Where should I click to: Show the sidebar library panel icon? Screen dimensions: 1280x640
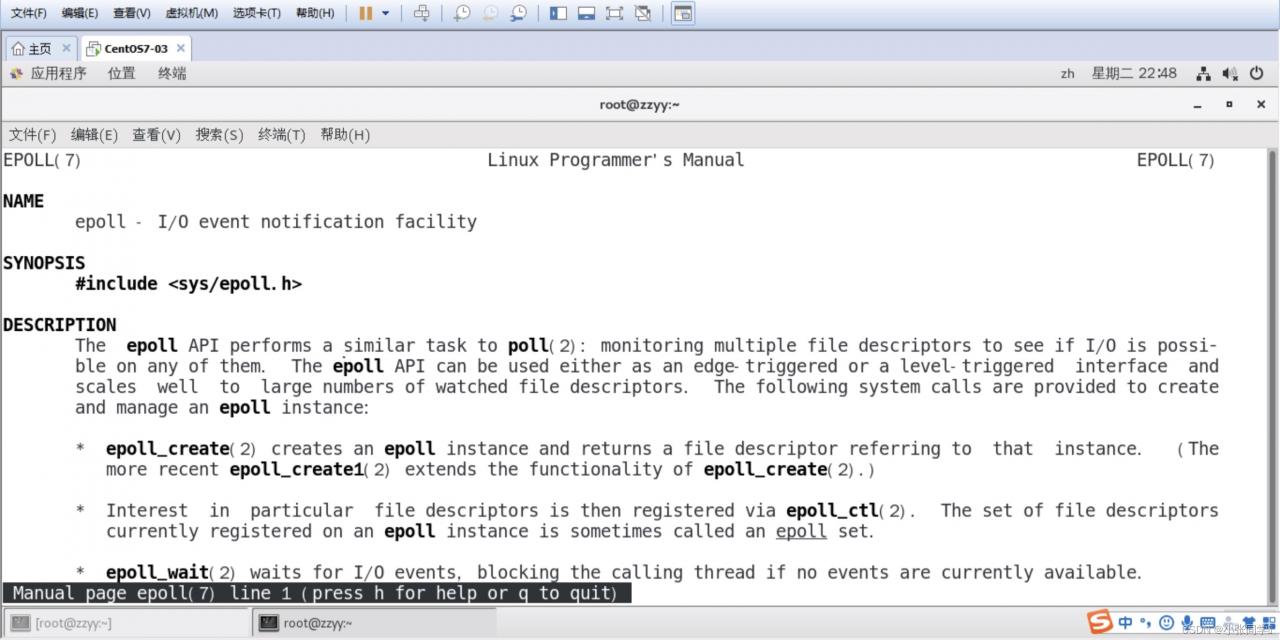[x=558, y=13]
